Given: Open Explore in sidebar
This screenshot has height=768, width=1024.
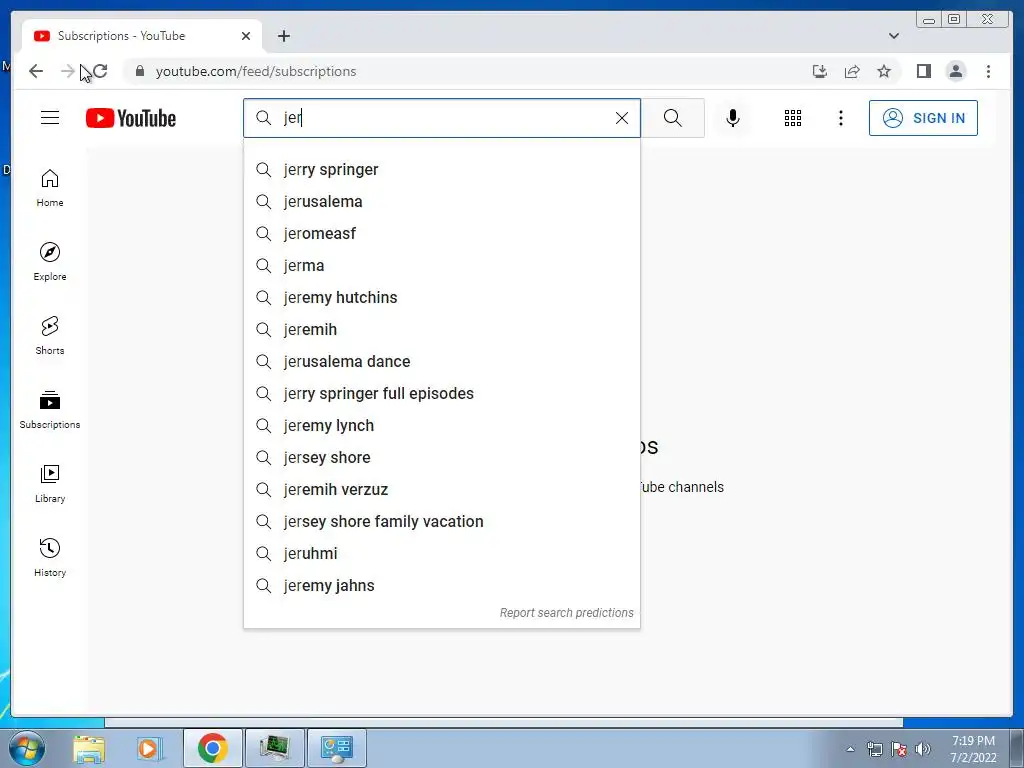Looking at the screenshot, I should tap(50, 262).
